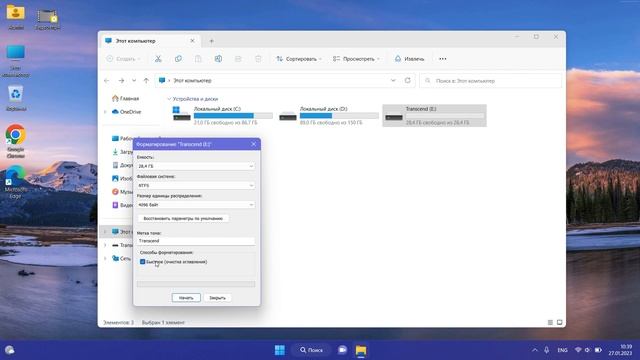Refresh the Explorer view
The height and width of the screenshot is (360, 640).
coord(407,80)
